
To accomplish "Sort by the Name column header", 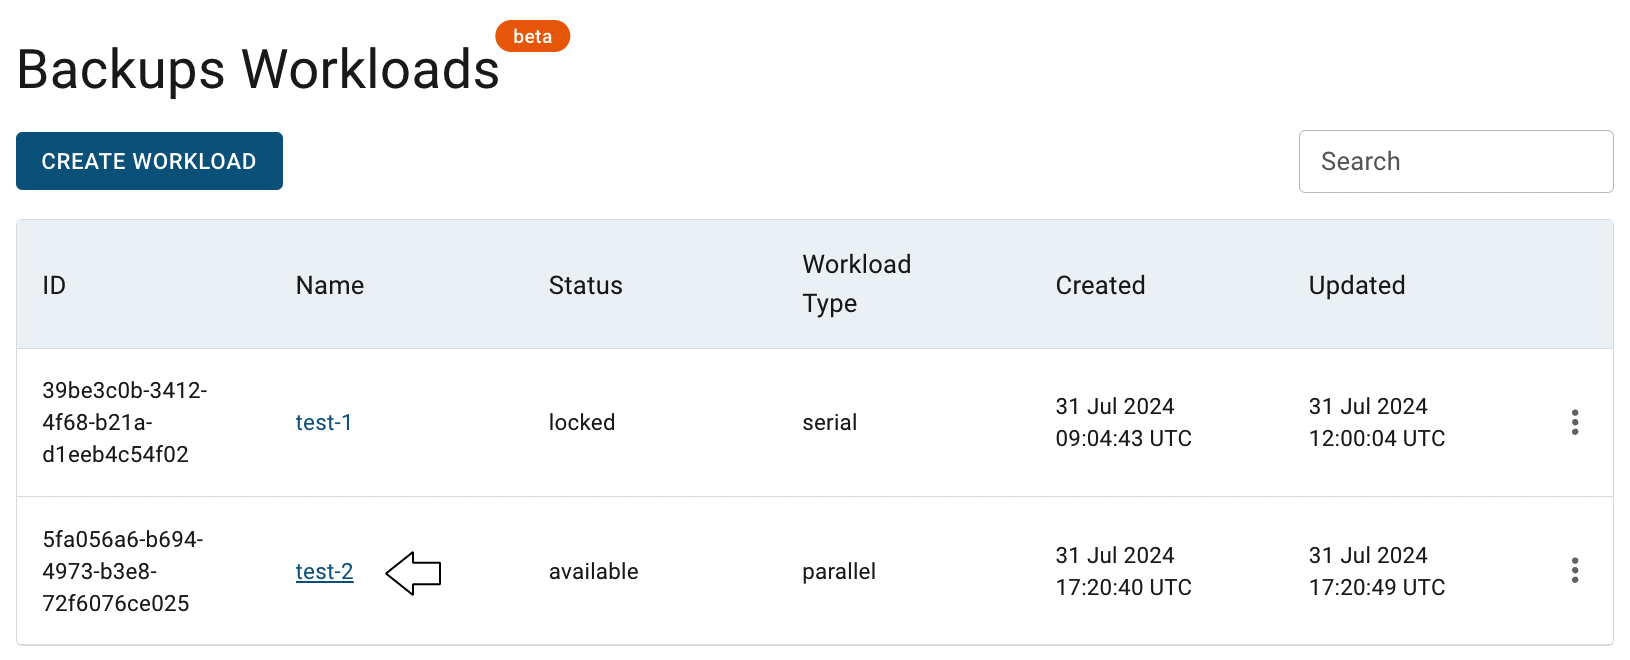I will coord(329,285).
